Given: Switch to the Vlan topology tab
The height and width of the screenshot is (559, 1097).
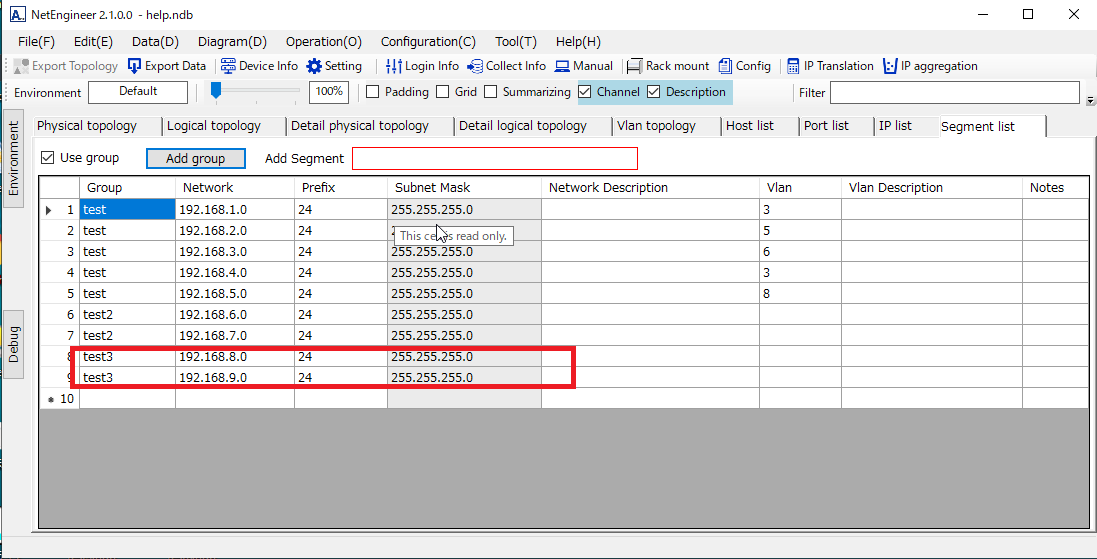Looking at the screenshot, I should tap(656, 126).
